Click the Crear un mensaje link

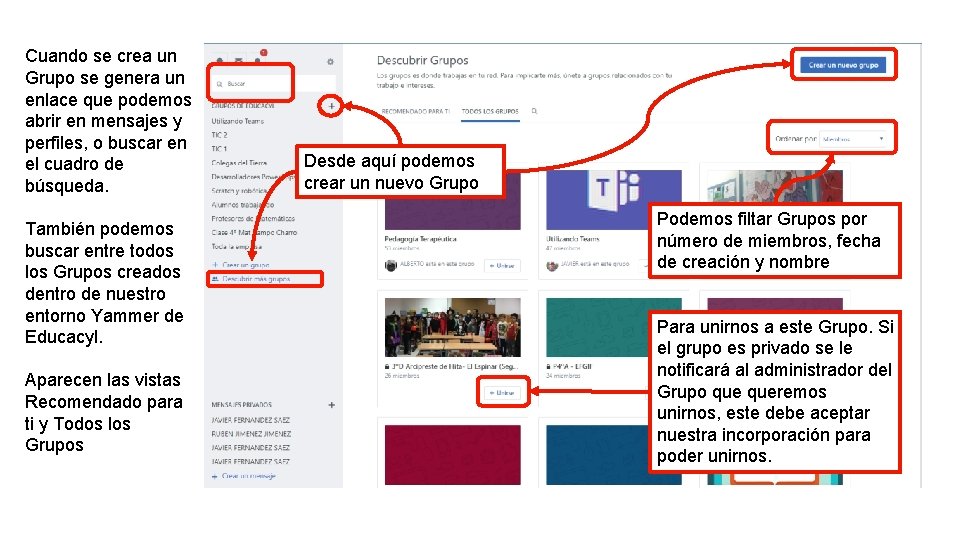point(244,476)
